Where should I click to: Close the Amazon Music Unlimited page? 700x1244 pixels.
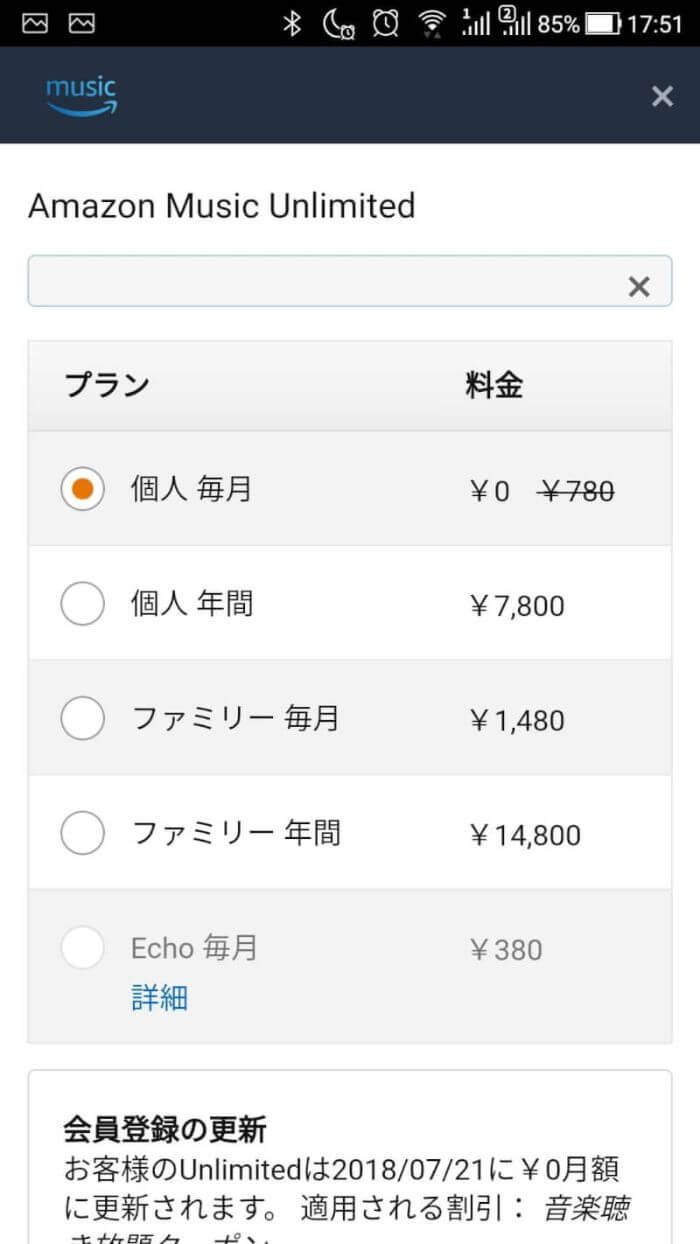click(662, 96)
